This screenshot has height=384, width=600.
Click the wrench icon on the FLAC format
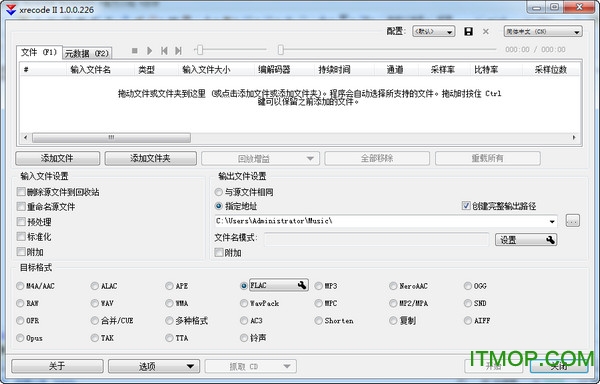point(302,285)
